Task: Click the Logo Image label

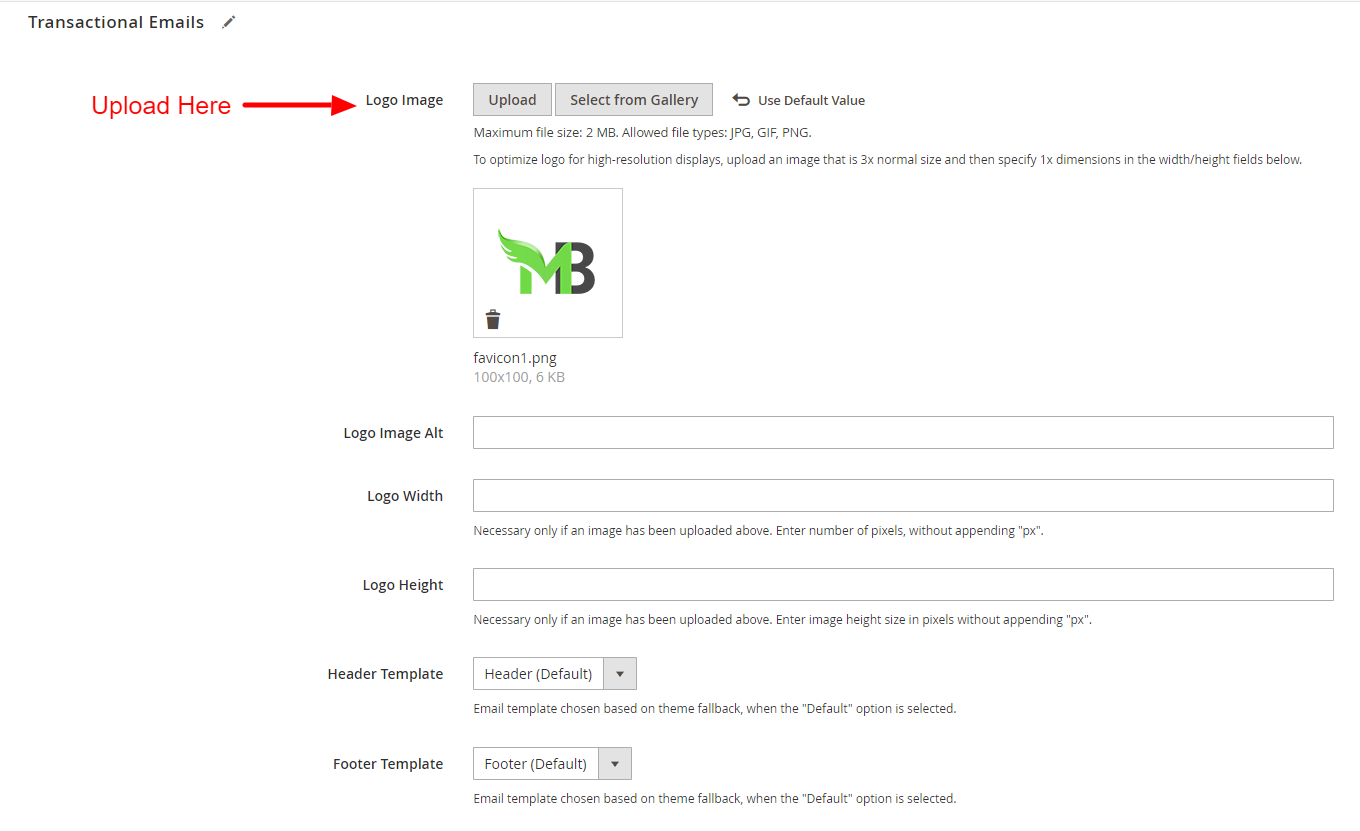Action: tap(404, 100)
